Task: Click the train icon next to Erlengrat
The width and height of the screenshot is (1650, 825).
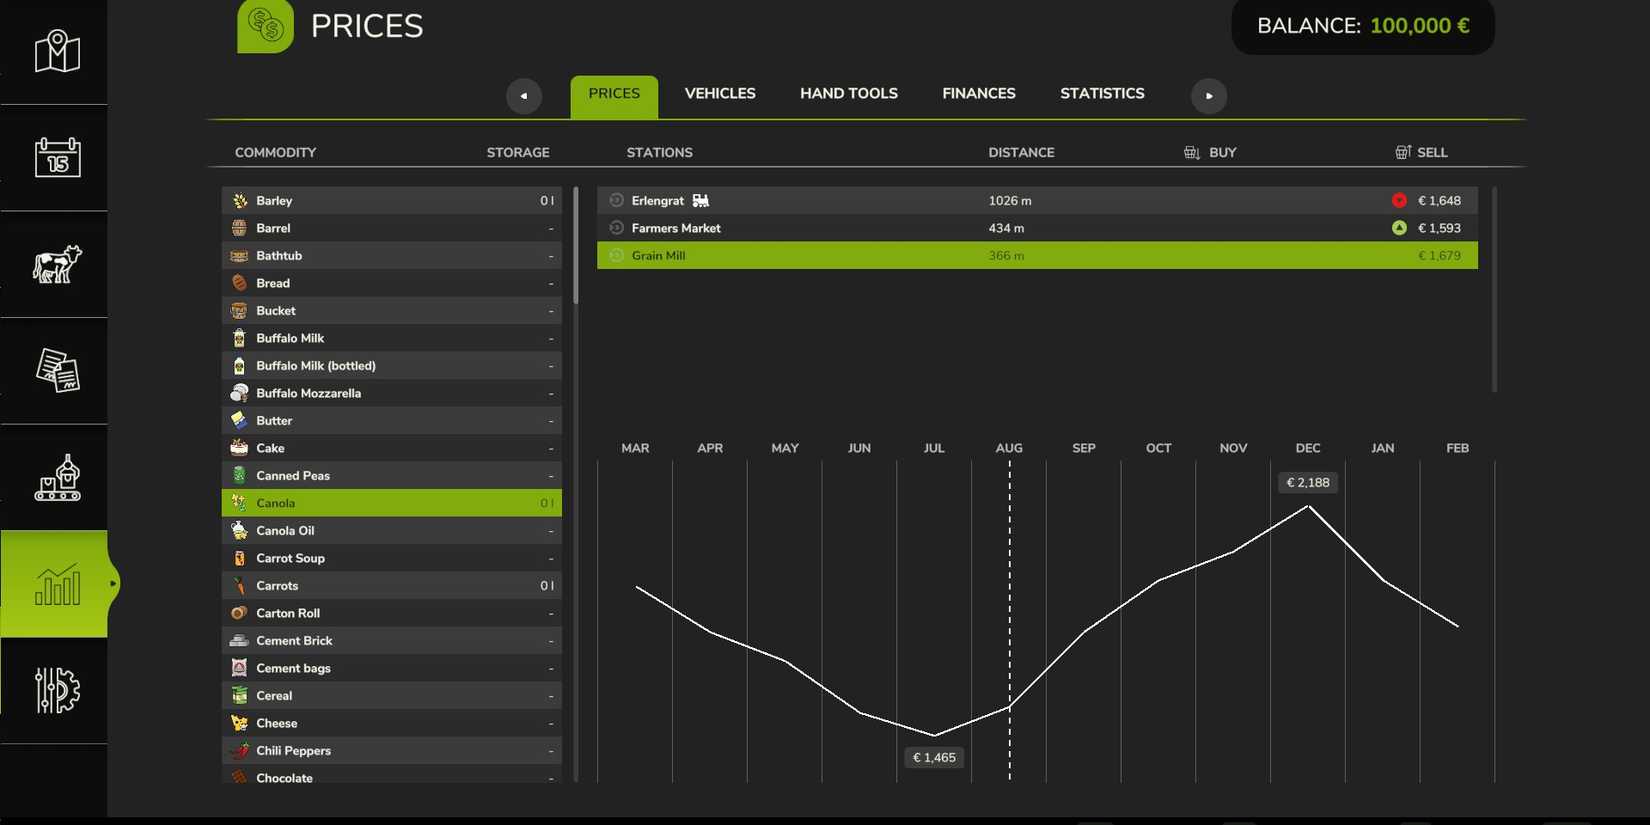Action: [701, 201]
